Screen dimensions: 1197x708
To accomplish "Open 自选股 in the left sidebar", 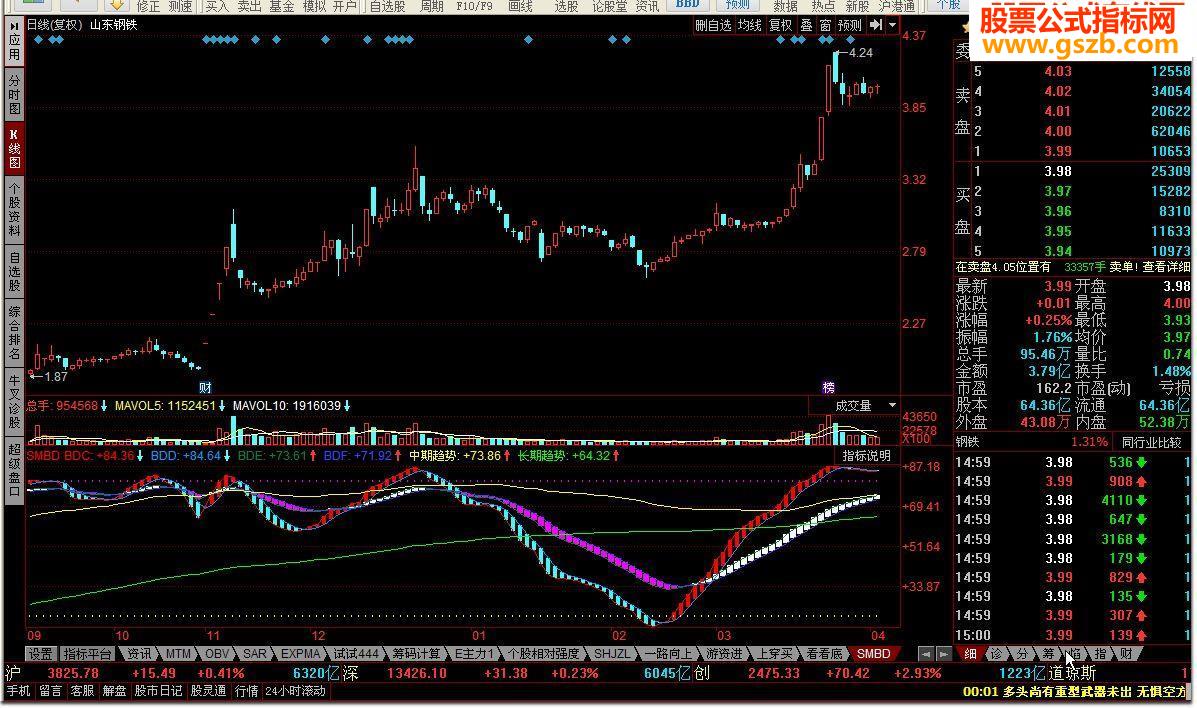I will (14, 273).
